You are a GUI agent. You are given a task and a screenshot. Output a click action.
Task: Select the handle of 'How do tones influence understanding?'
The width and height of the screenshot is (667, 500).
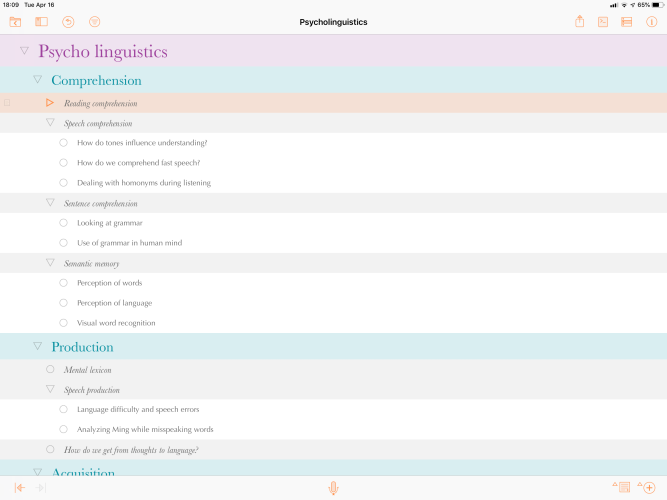63,143
